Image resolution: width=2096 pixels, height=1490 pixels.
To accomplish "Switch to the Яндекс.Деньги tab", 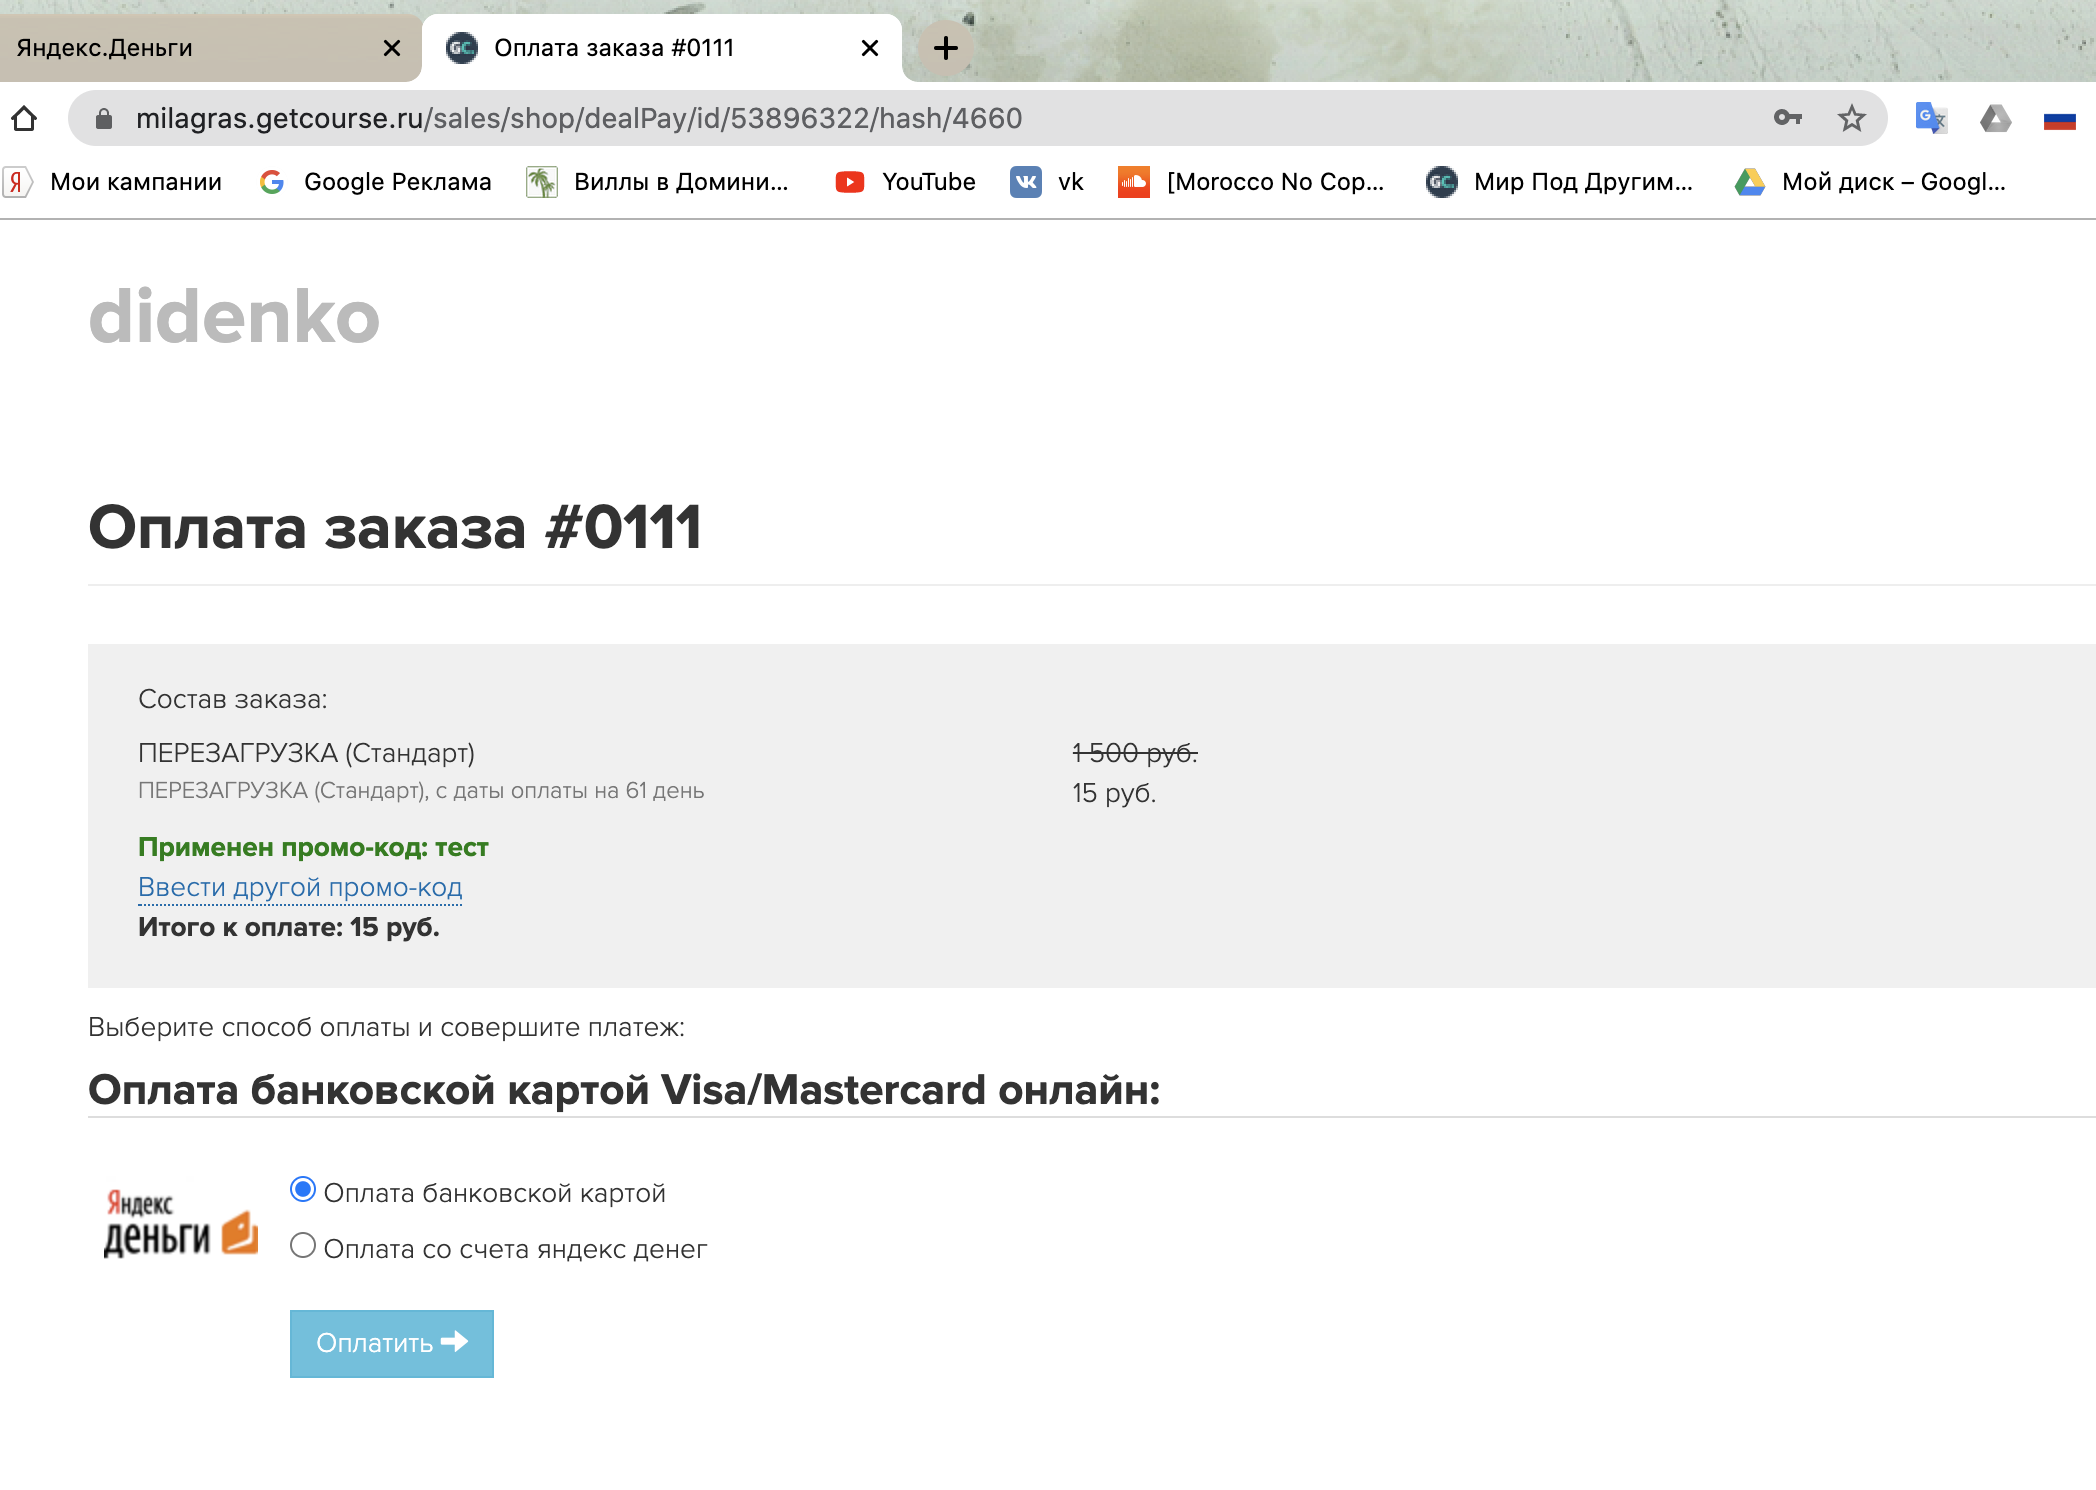I will click(x=180, y=48).
